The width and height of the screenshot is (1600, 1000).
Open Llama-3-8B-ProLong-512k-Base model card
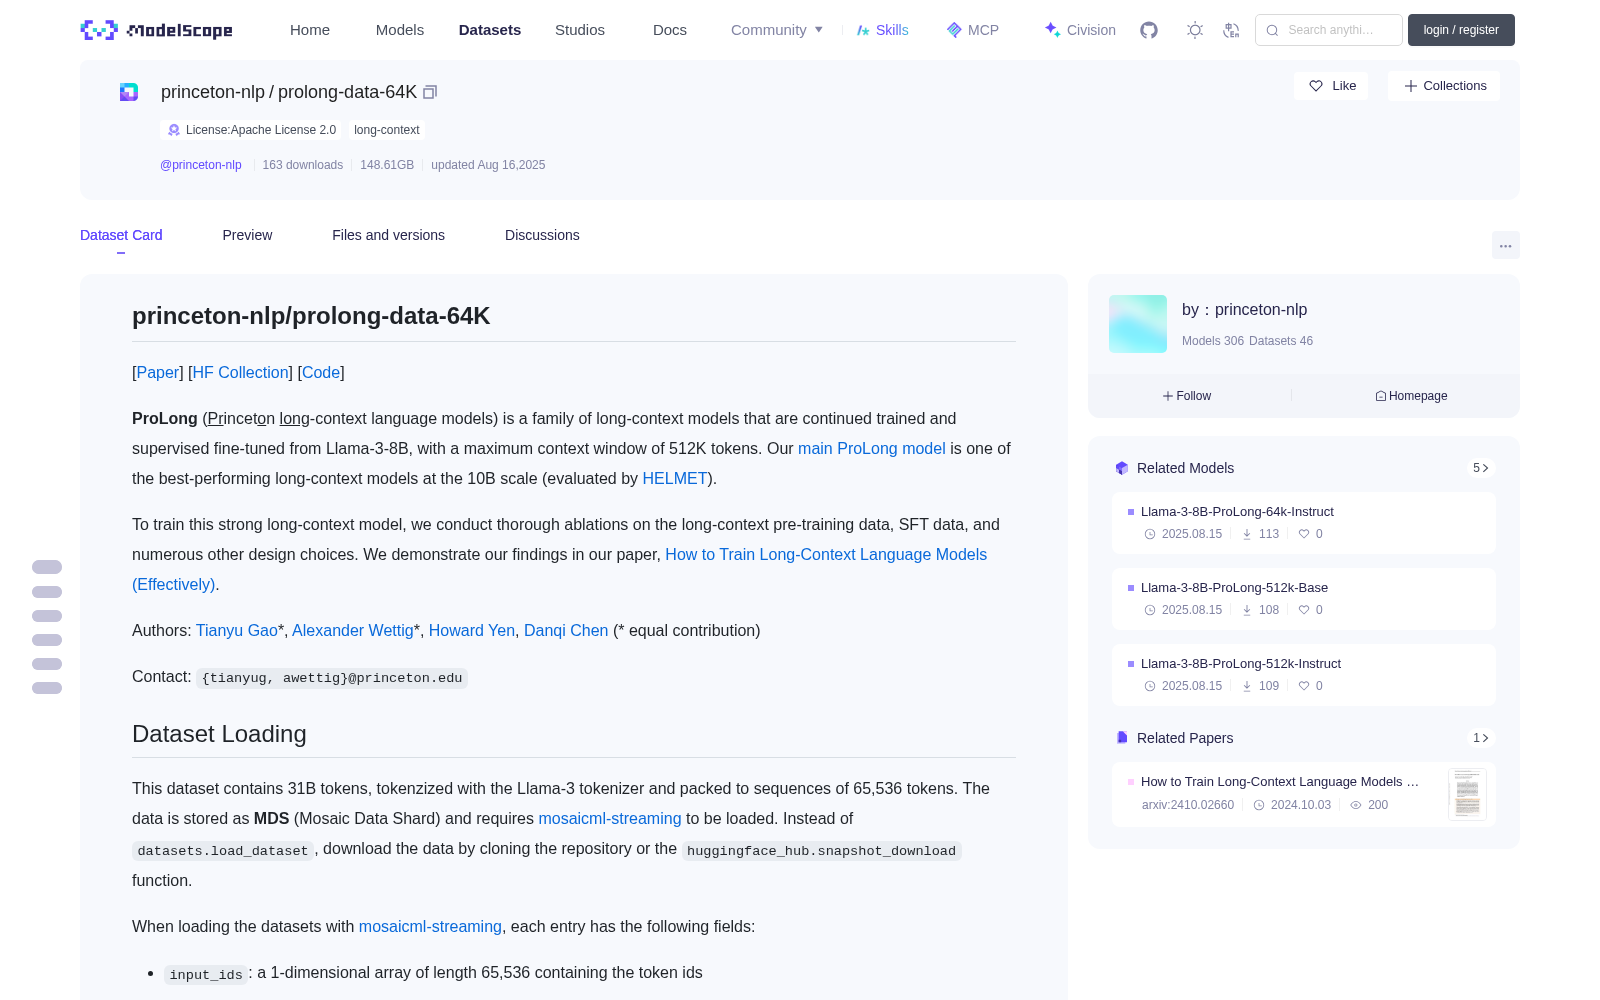1304,599
